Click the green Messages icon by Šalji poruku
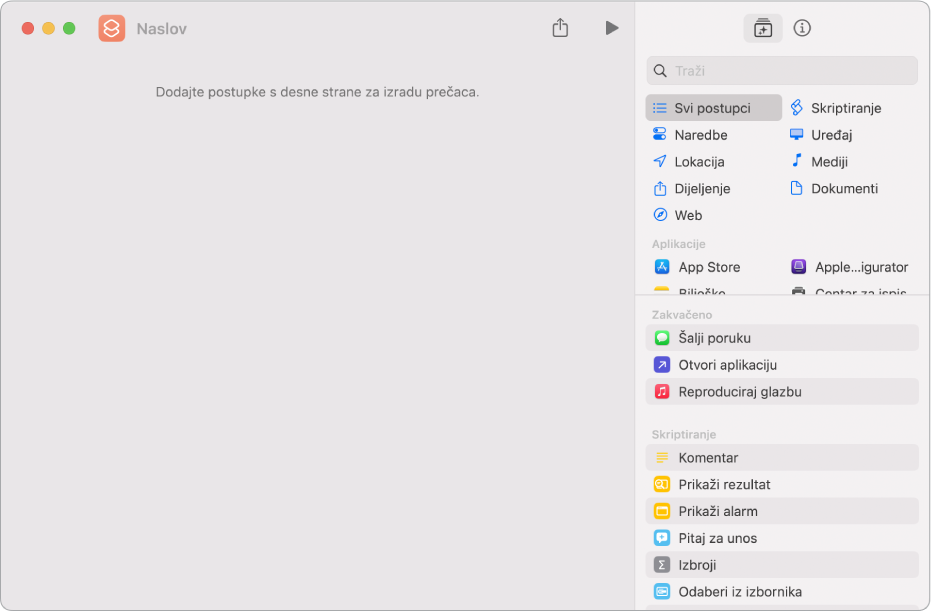Viewport: 931px width, 612px height. (x=662, y=338)
